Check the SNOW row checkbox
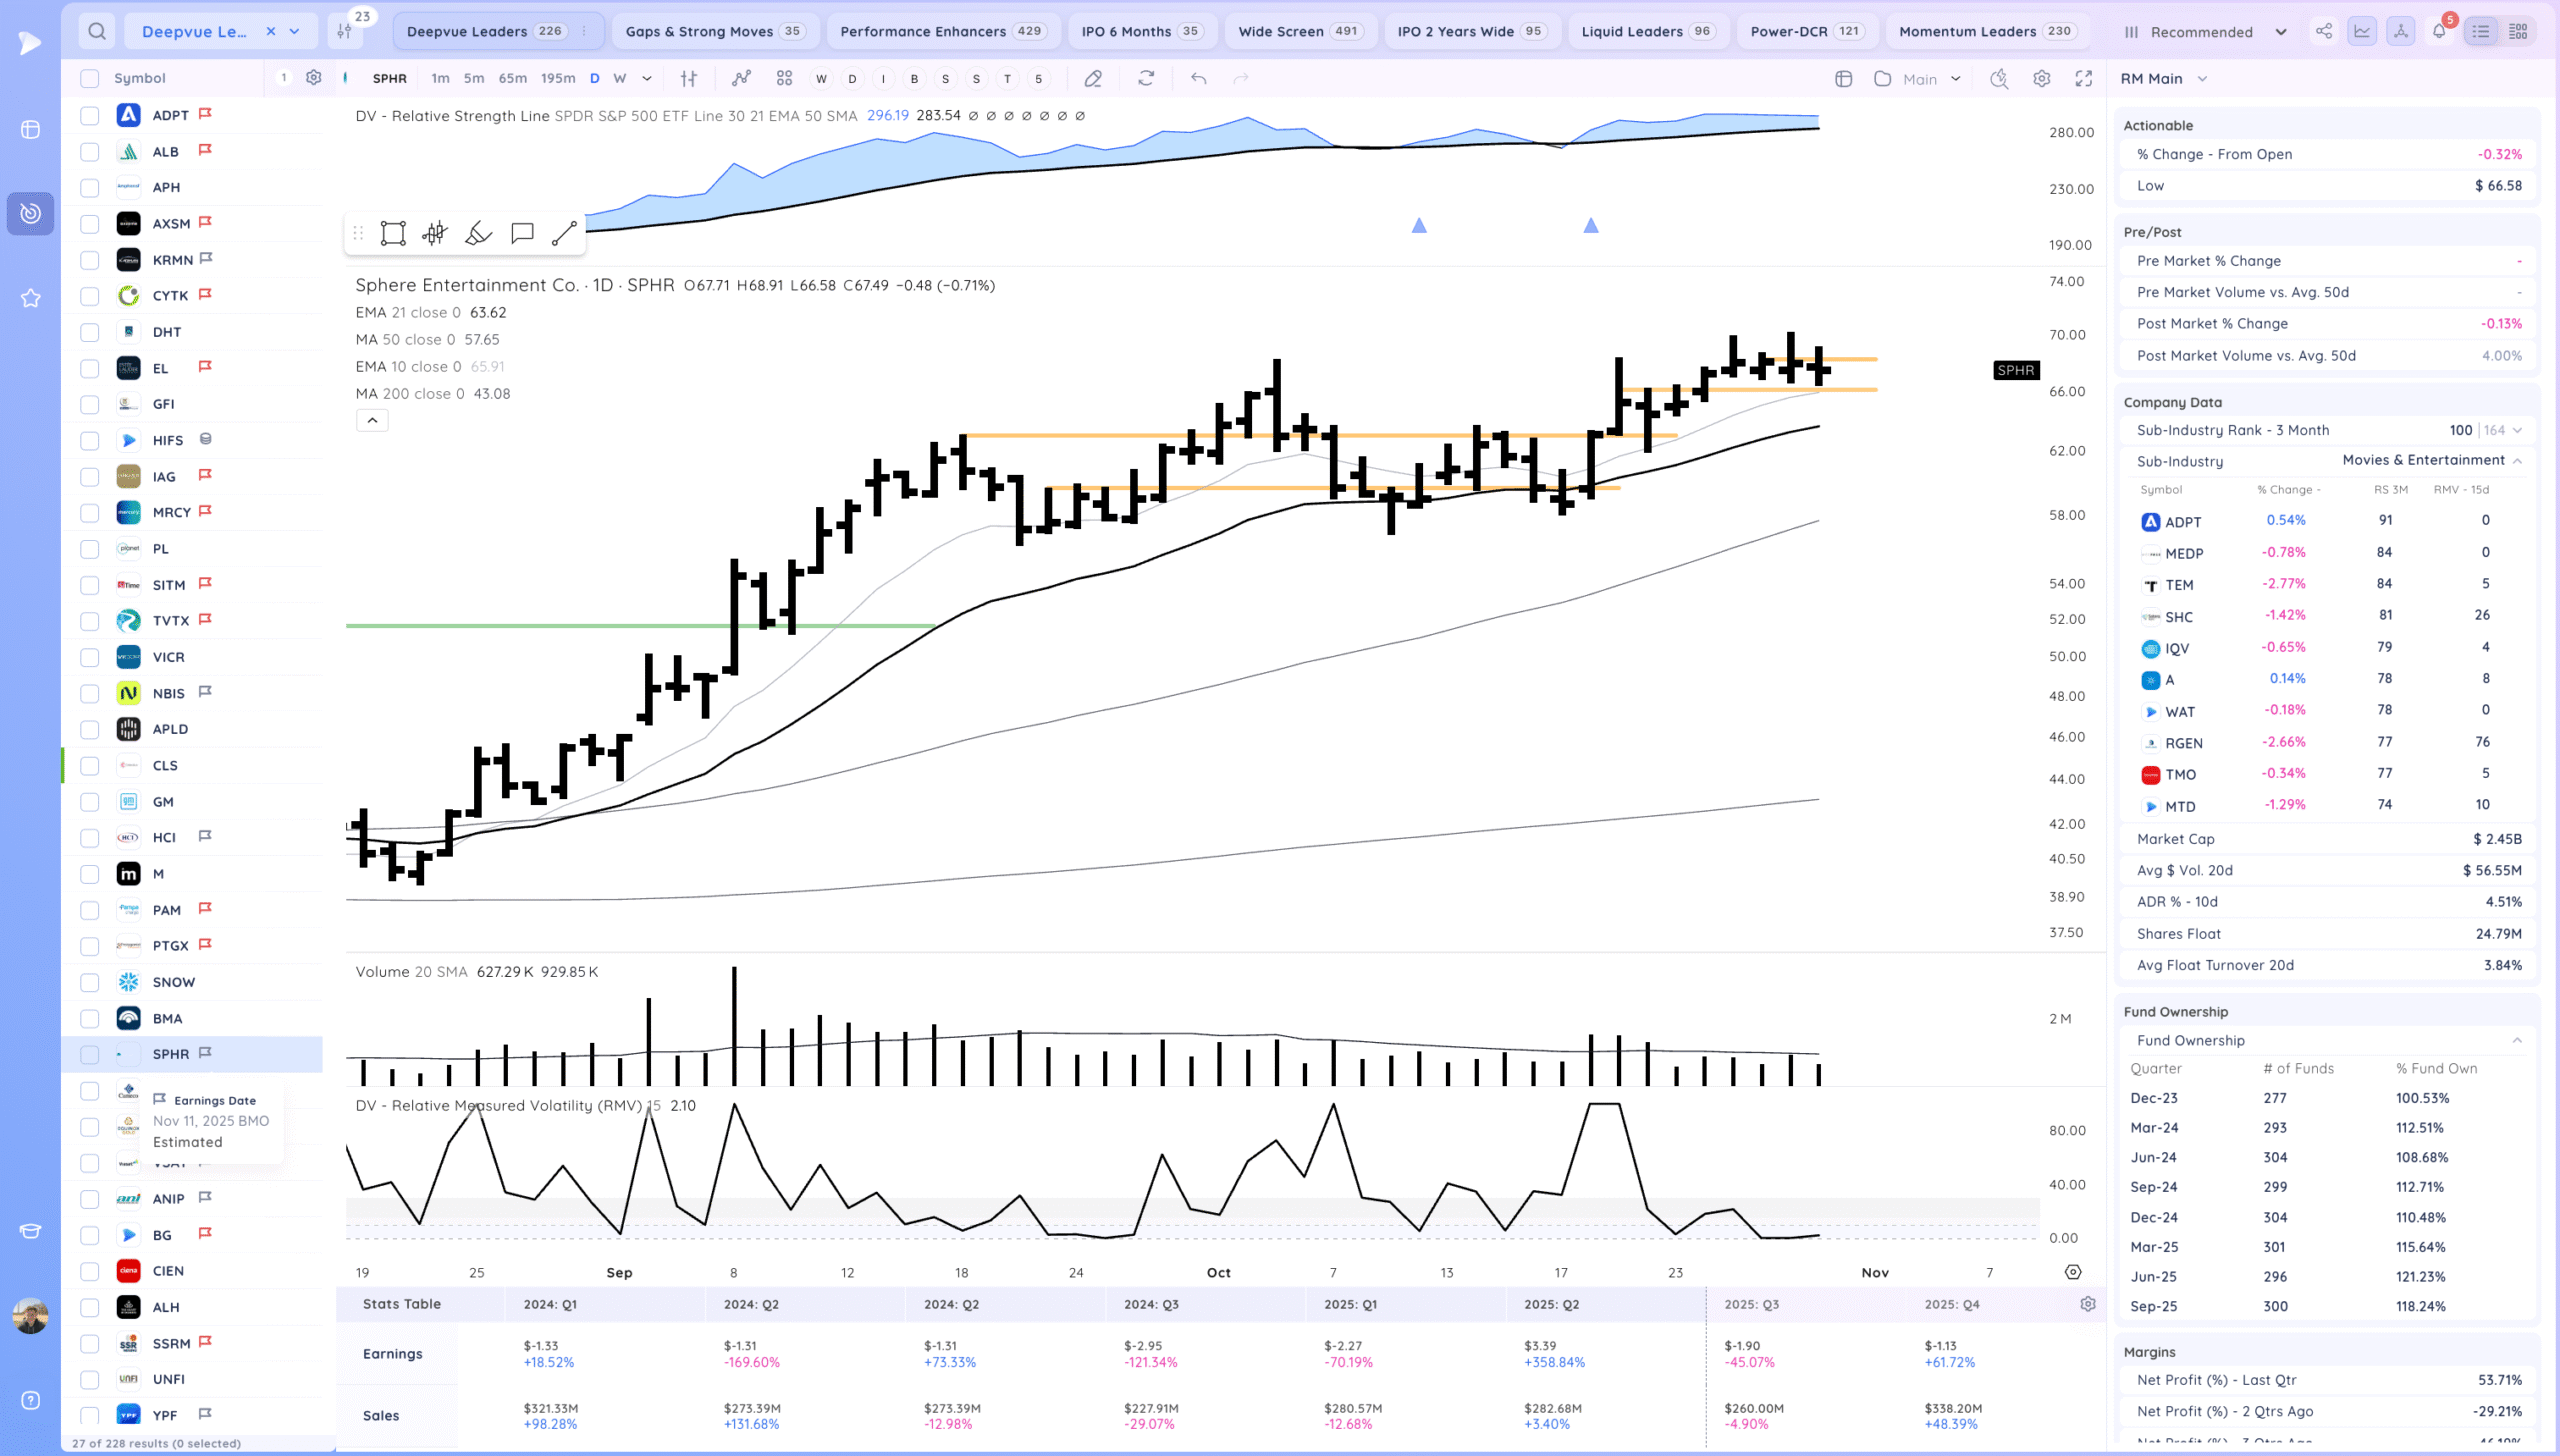Screen dimensions: 2560x1456 coord(90,983)
